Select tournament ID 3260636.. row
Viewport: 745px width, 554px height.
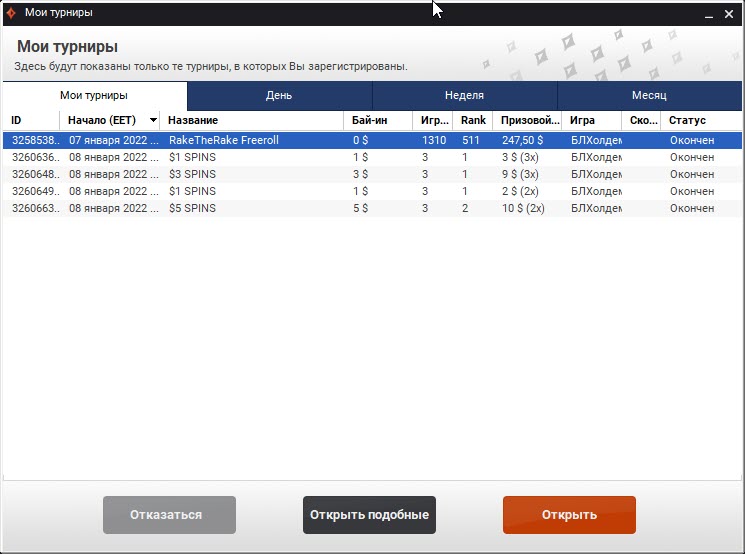coord(372,157)
